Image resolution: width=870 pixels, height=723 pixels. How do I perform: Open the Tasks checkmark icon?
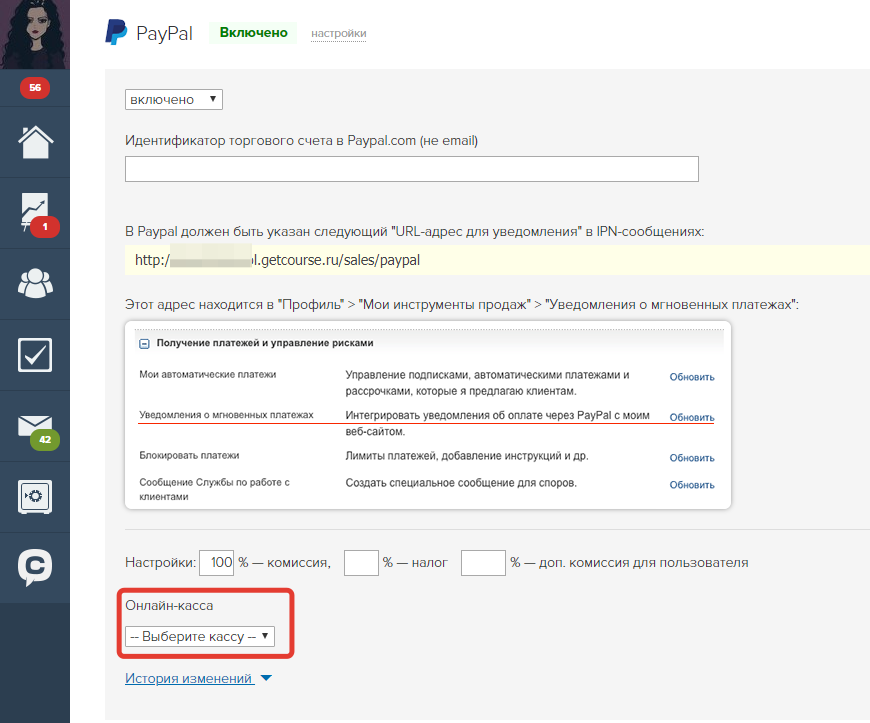pyautogui.click(x=35, y=355)
